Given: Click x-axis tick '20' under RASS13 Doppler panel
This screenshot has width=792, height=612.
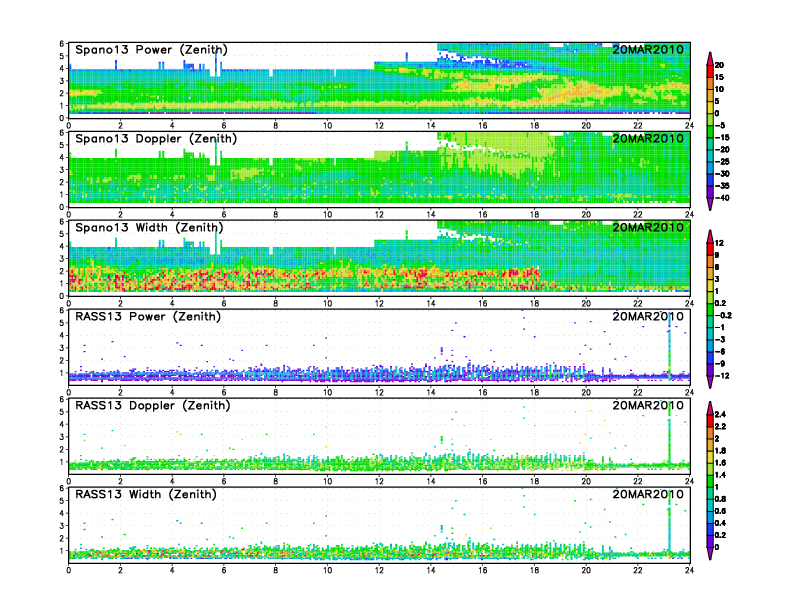Looking at the screenshot, I should coord(586,481).
